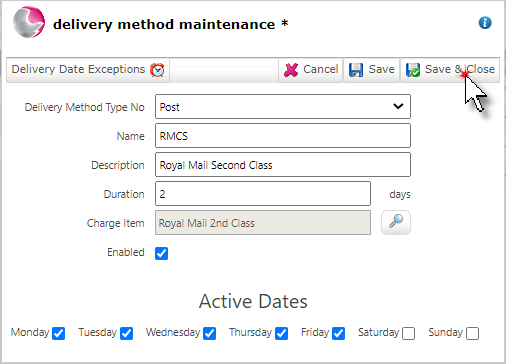Screen dimensions: 506x364
Task: Expand the Delivery Method Type No dropdown
Action: (x=283, y=107)
